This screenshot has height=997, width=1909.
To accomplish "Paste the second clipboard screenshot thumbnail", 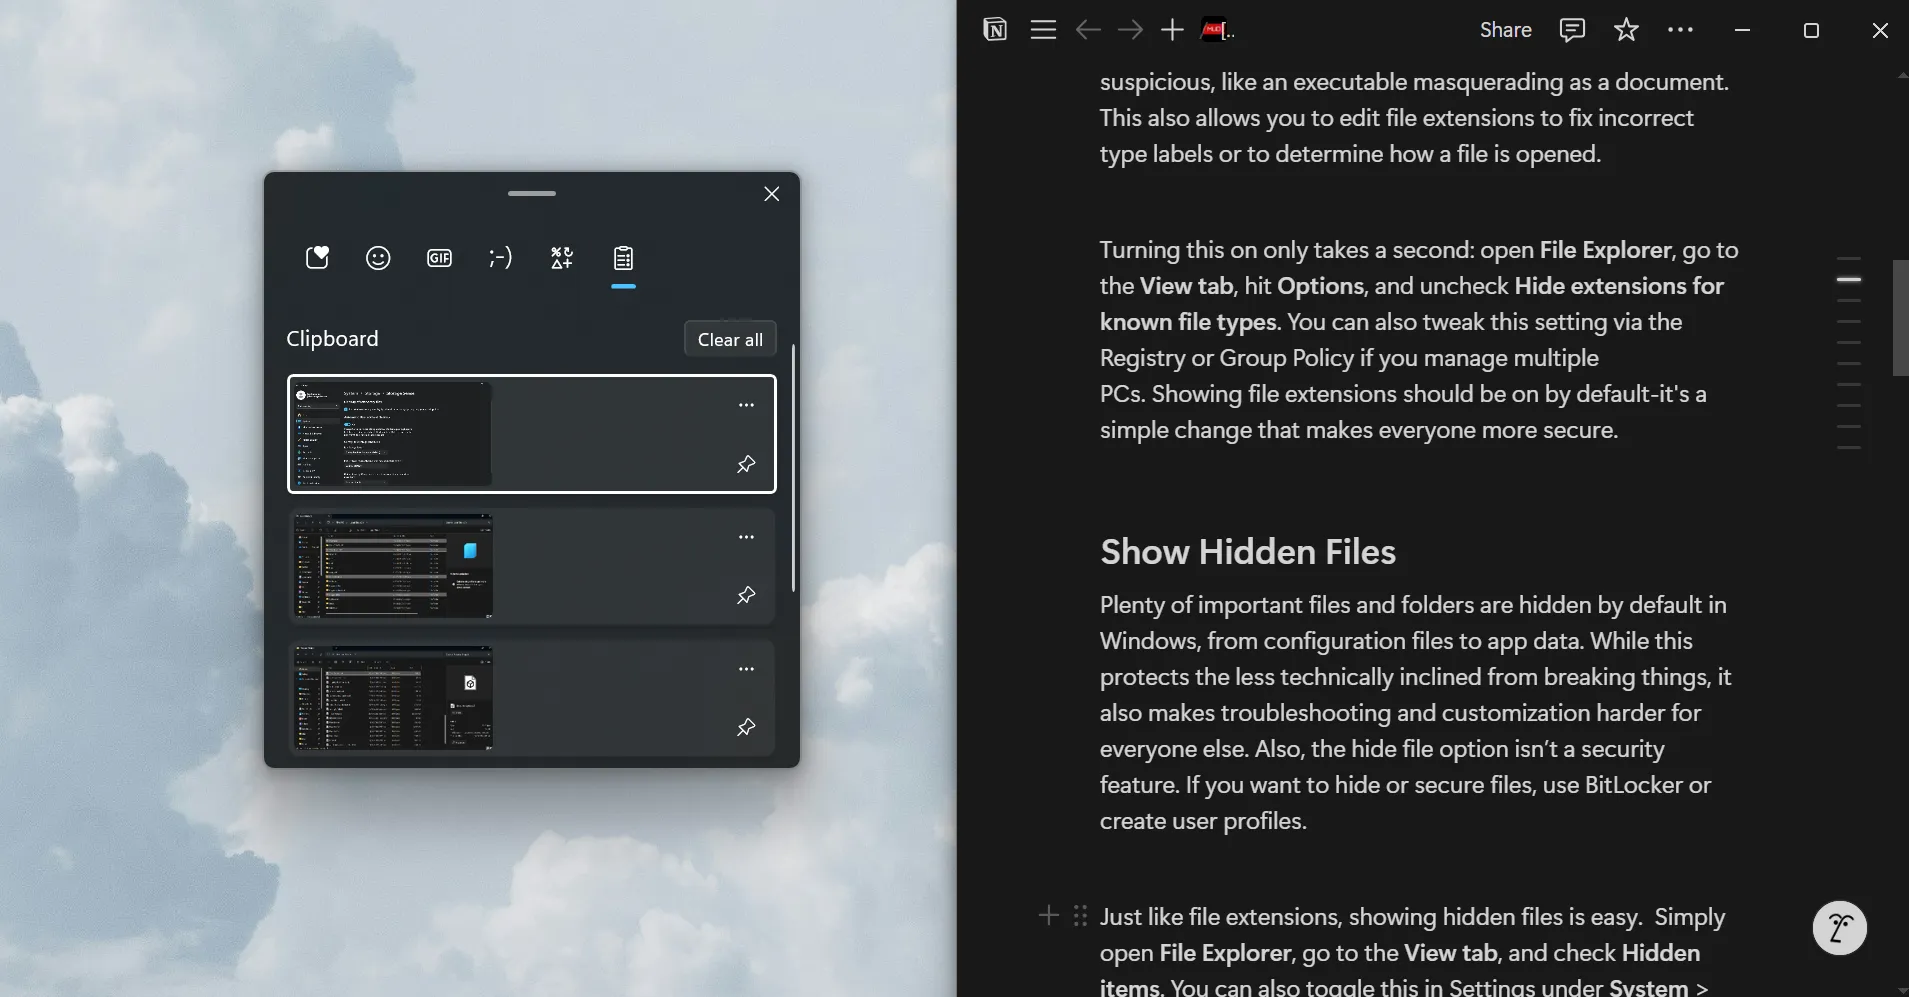I will (x=393, y=566).
